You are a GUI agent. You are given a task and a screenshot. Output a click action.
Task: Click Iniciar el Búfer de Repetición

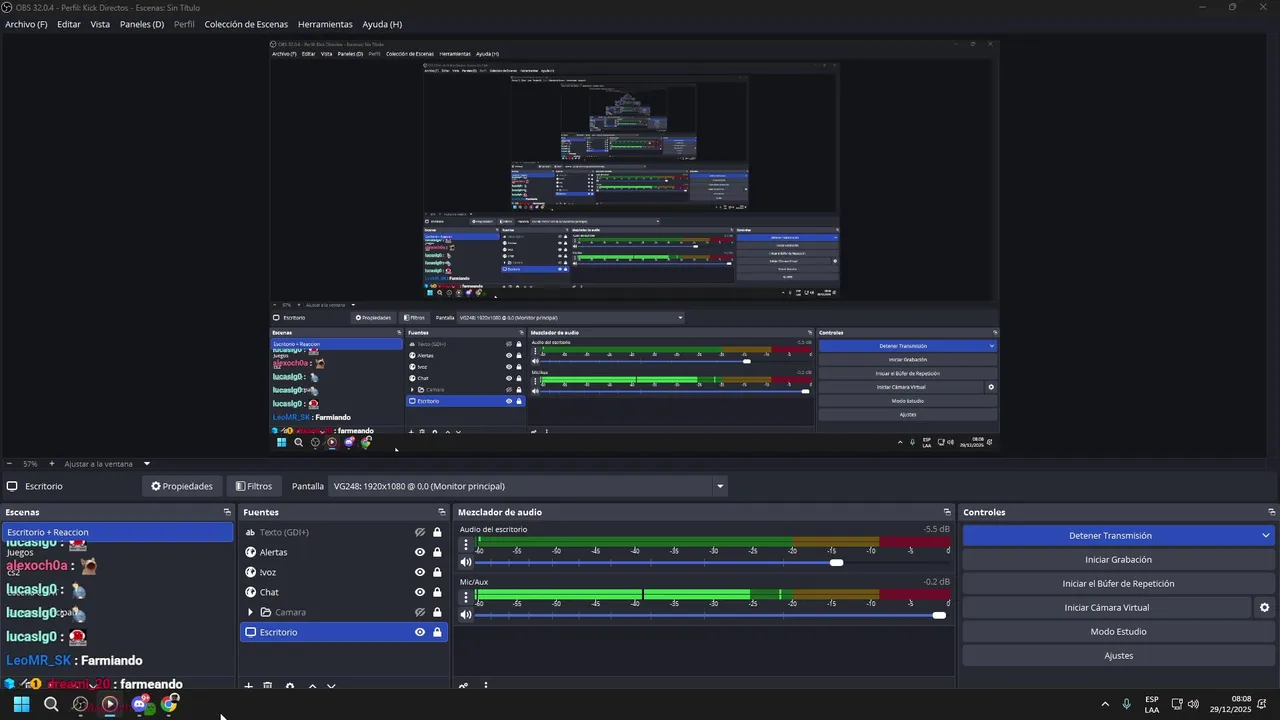click(1118, 584)
